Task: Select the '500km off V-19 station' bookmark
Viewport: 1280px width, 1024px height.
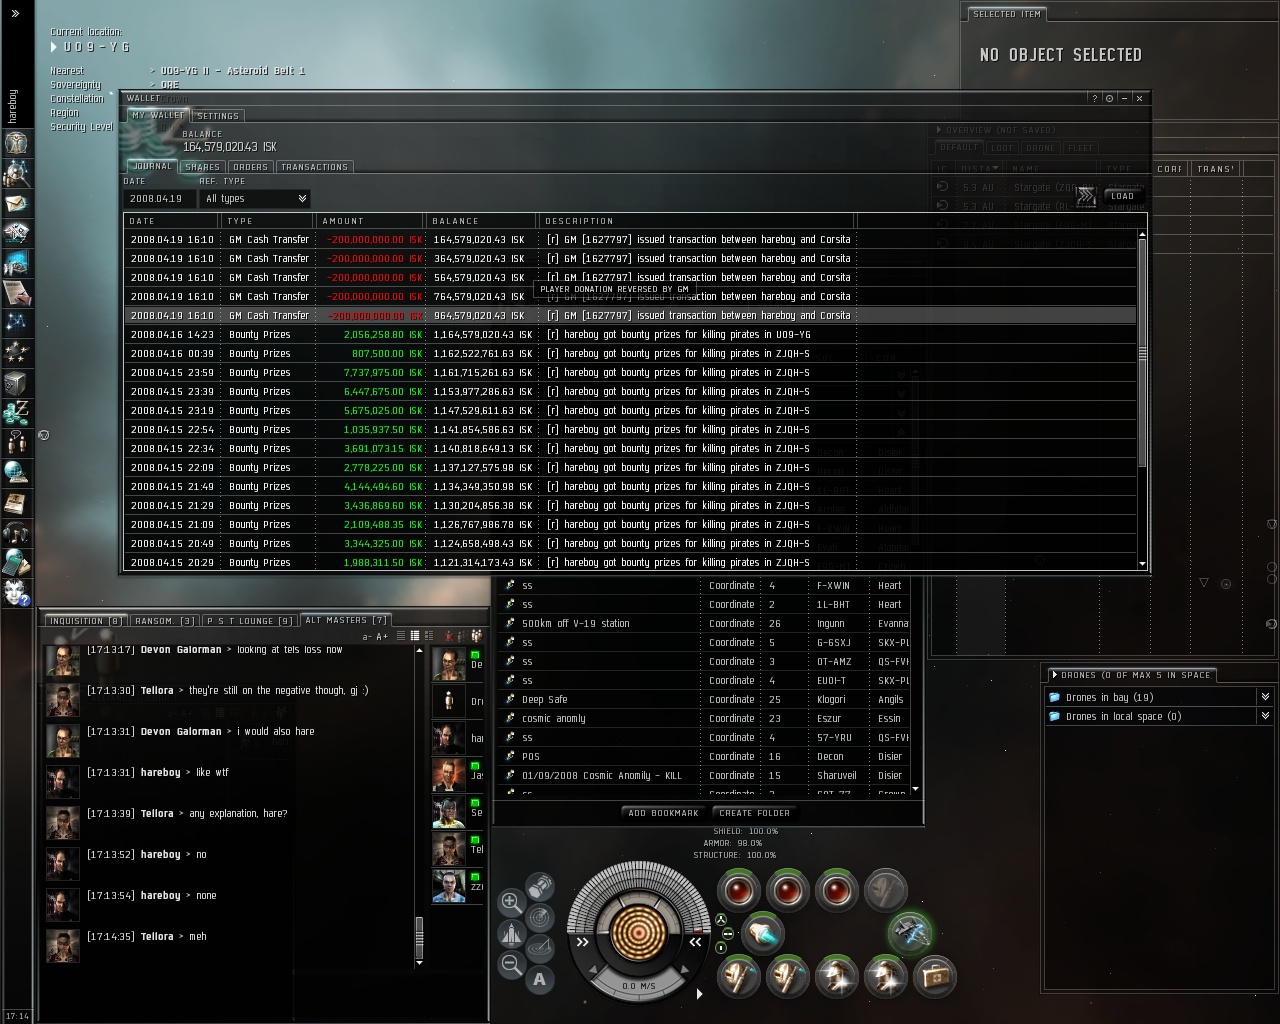Action: (707, 623)
